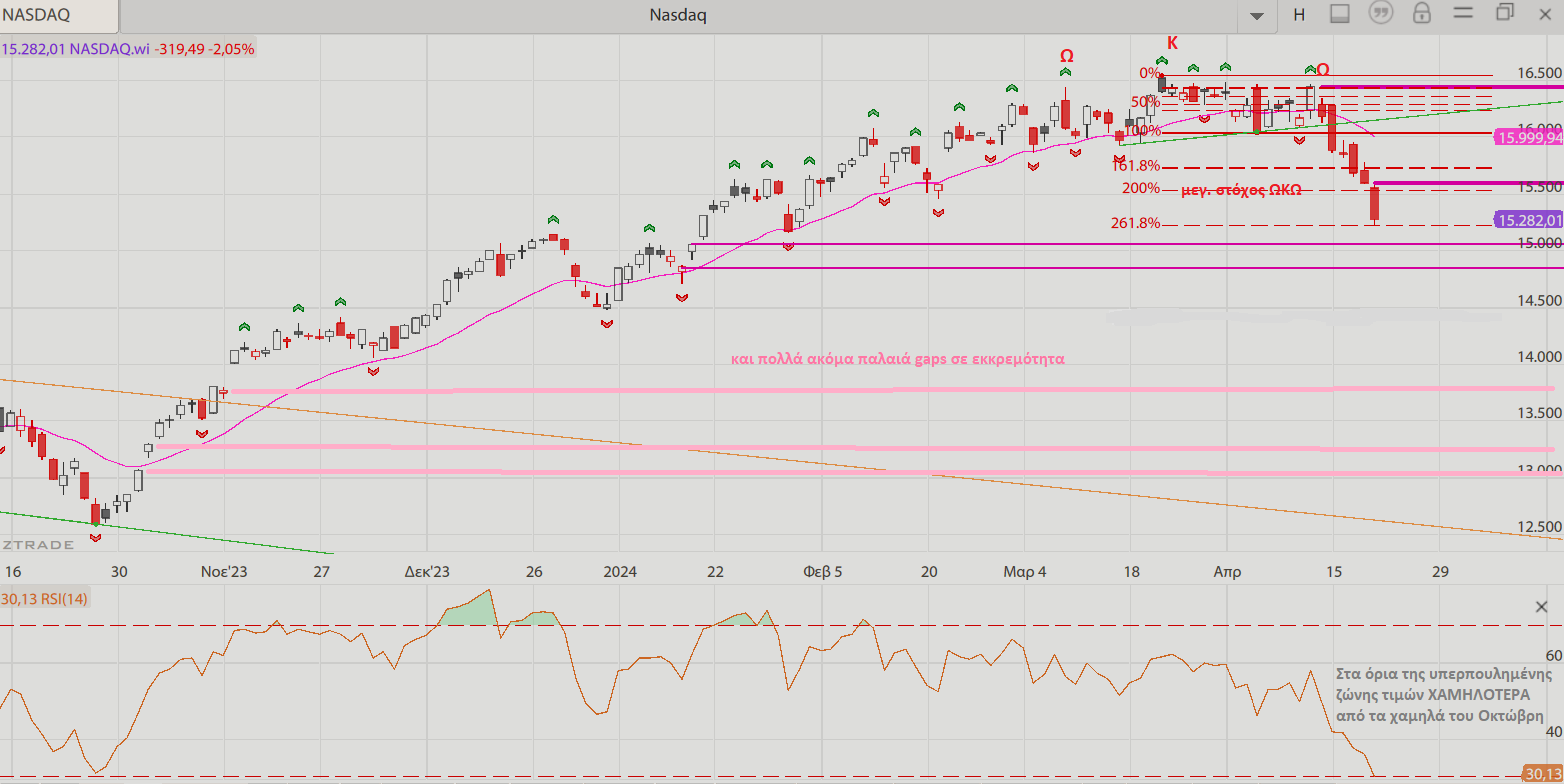
Task: Click the 'Απρ' date axis label
Action: pos(1227,572)
